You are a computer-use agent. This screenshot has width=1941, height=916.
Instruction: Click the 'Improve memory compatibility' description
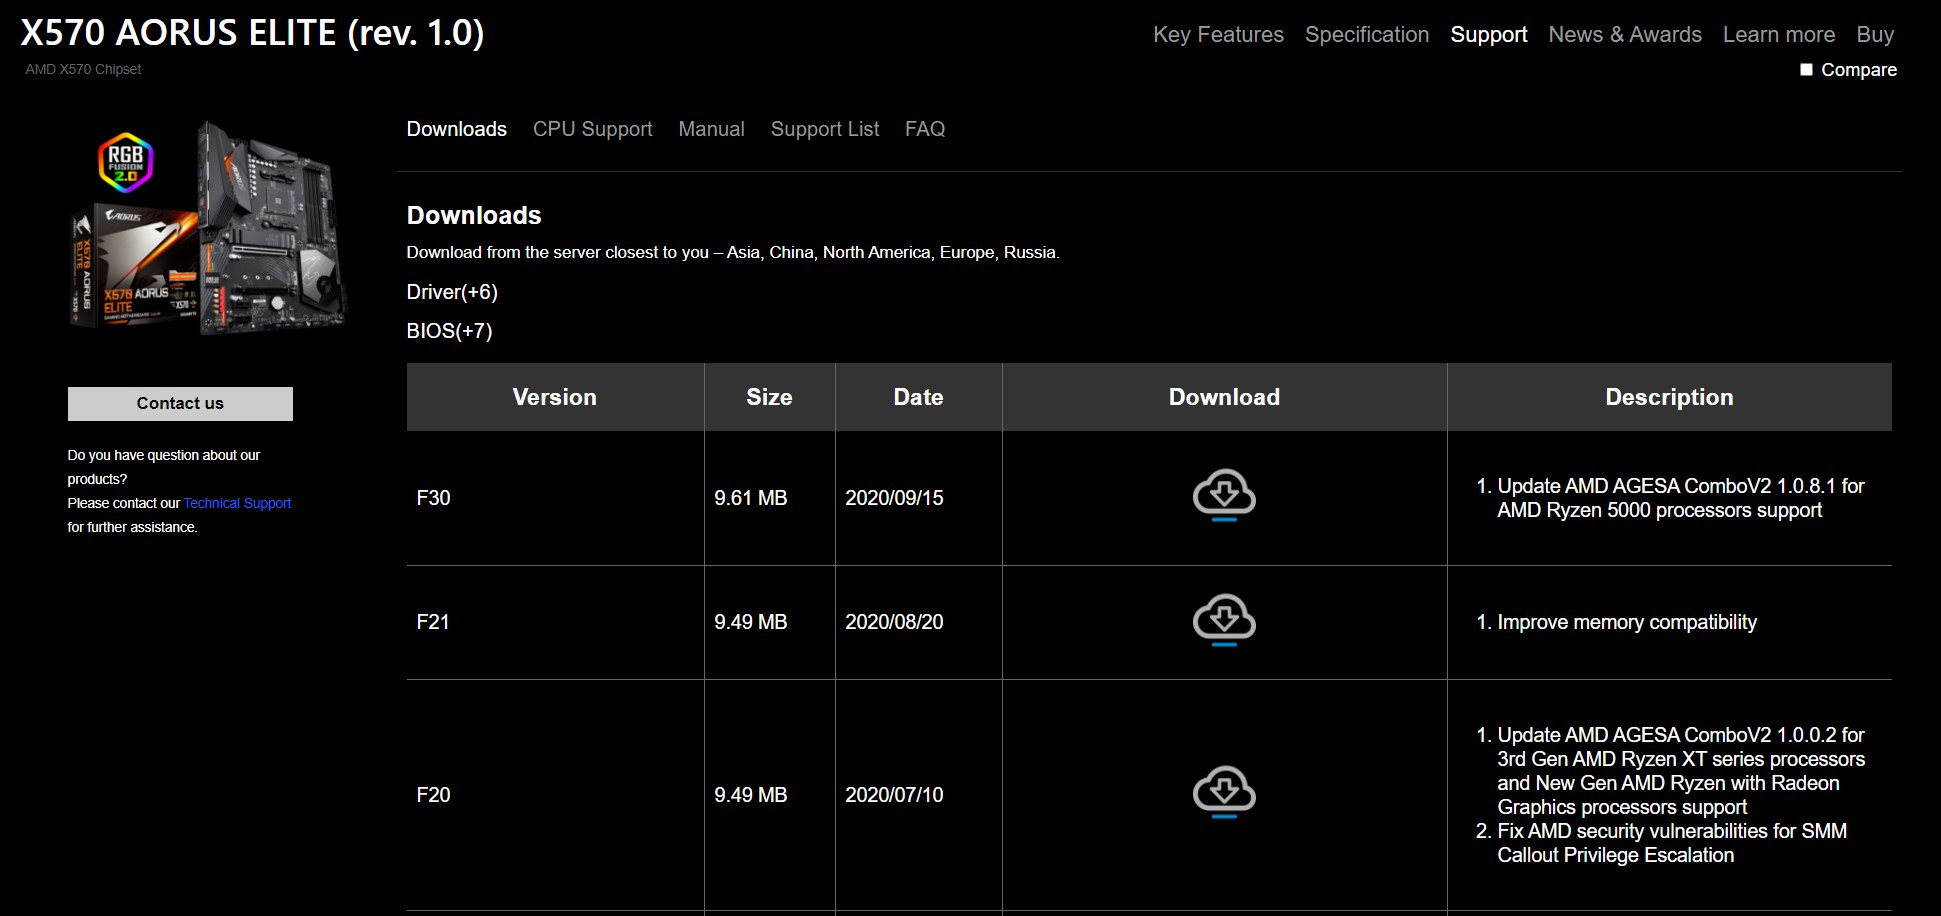coord(1627,622)
